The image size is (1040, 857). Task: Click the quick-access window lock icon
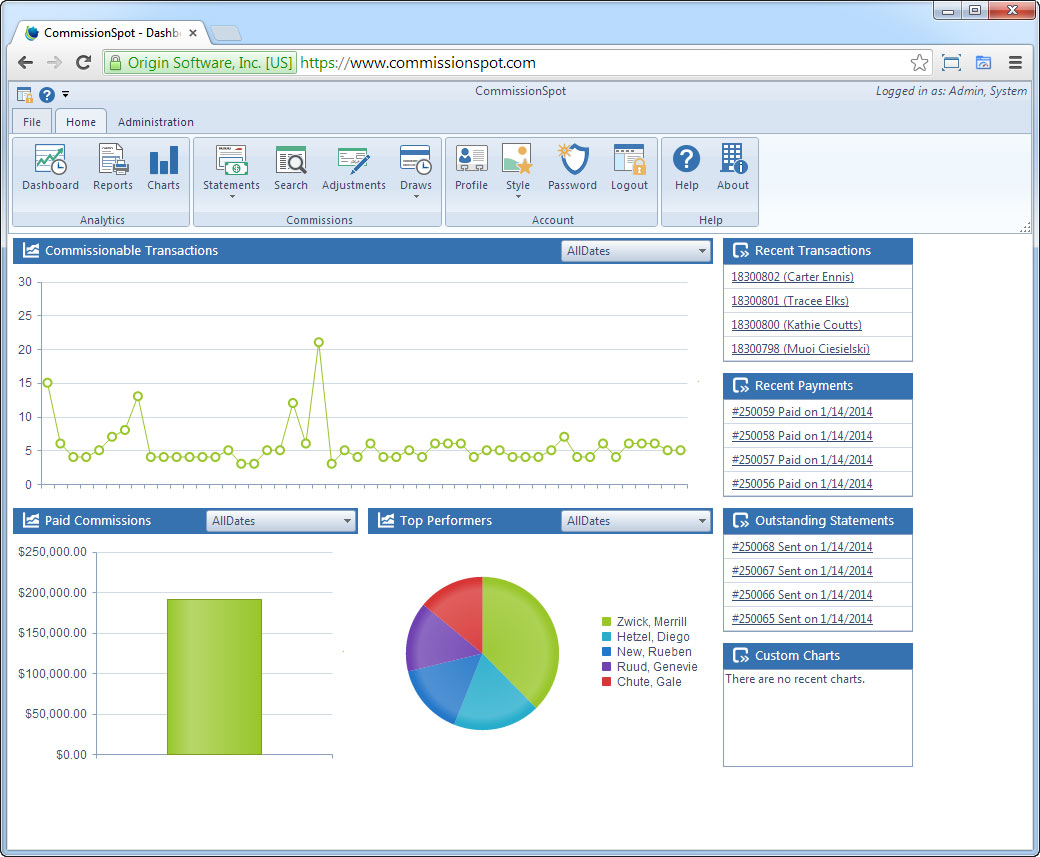[25, 95]
